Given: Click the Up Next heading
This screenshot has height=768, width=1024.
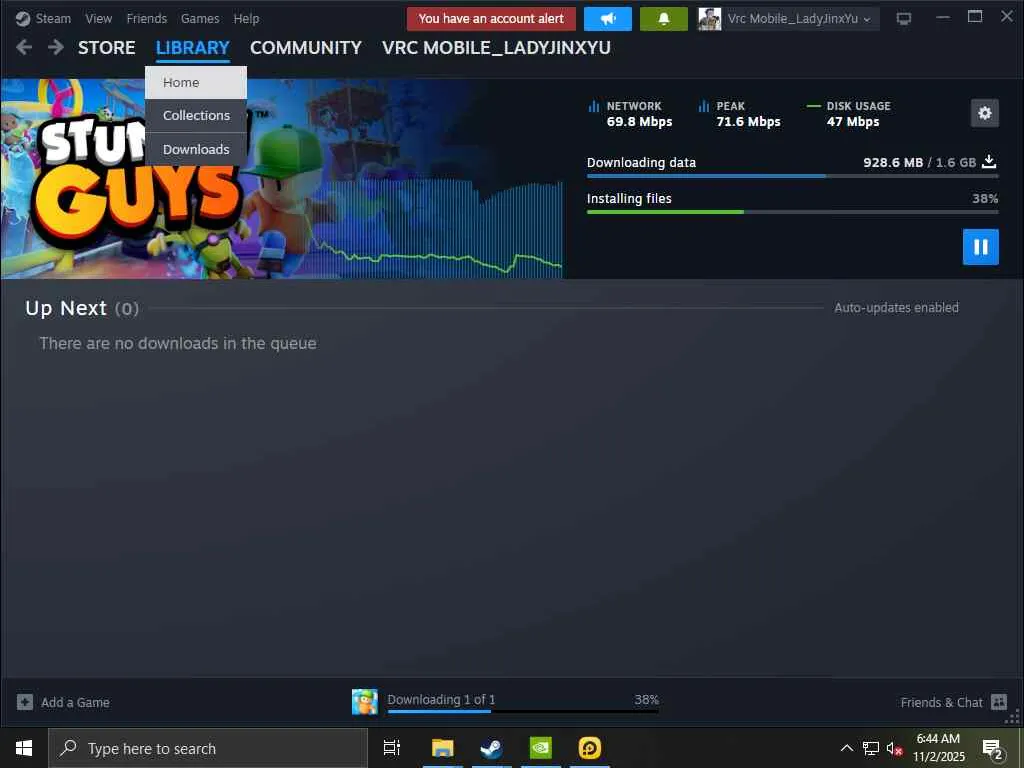Looking at the screenshot, I should 66,308.
